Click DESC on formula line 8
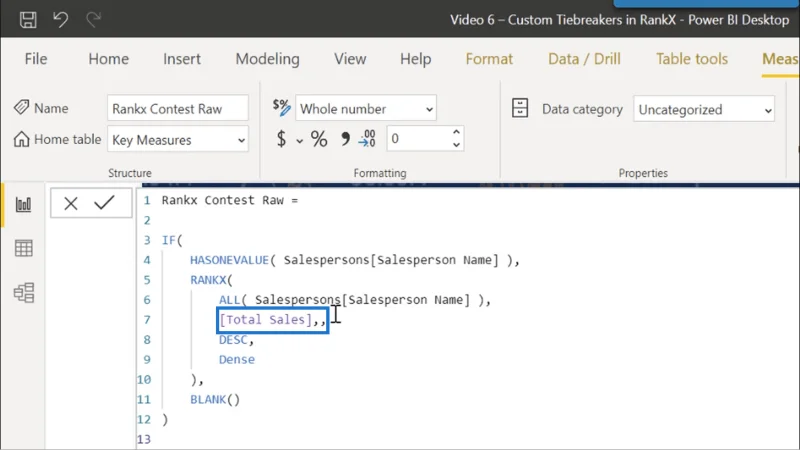 233,340
